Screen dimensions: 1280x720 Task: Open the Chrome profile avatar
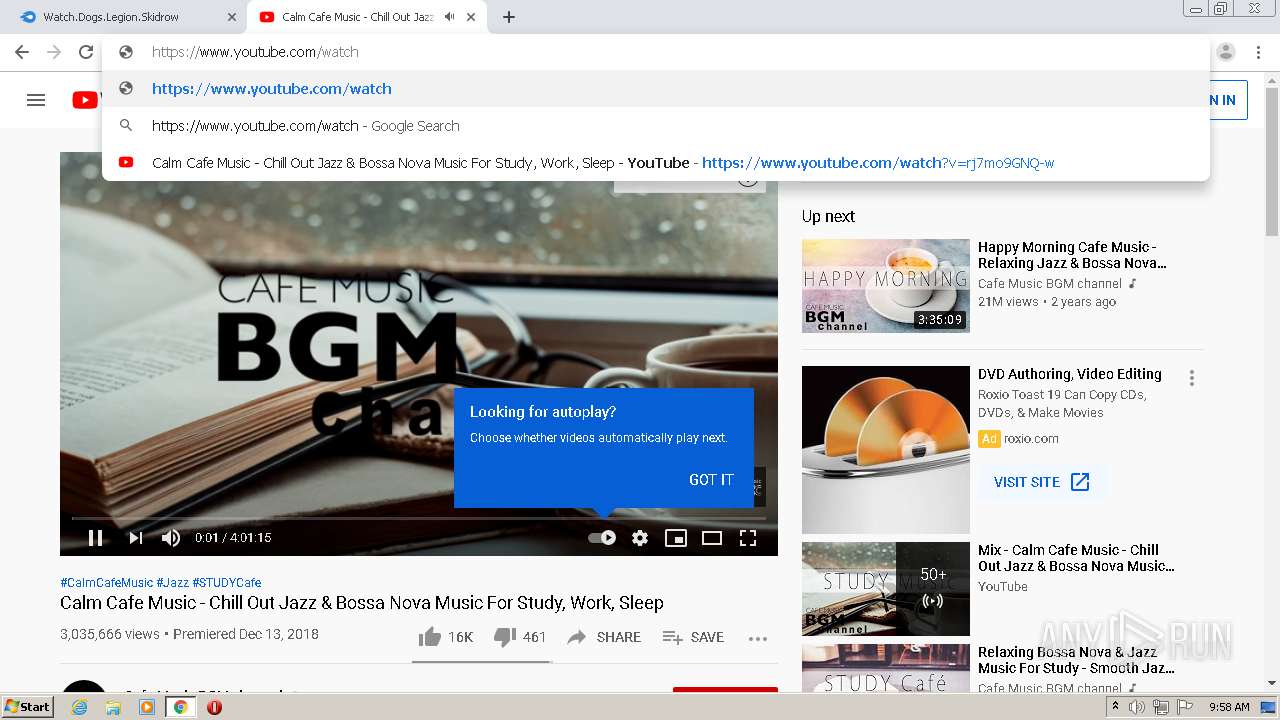(x=1226, y=52)
